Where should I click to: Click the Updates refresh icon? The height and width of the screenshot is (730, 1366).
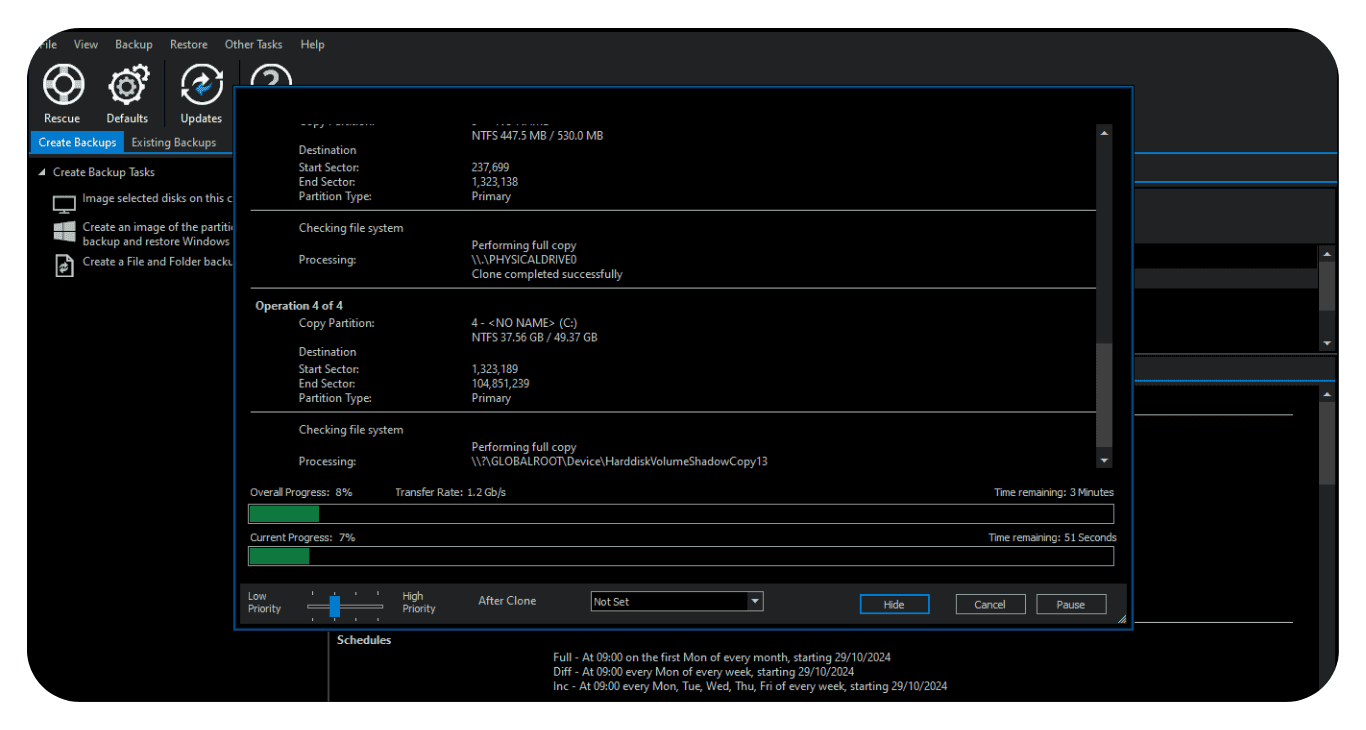(201, 86)
